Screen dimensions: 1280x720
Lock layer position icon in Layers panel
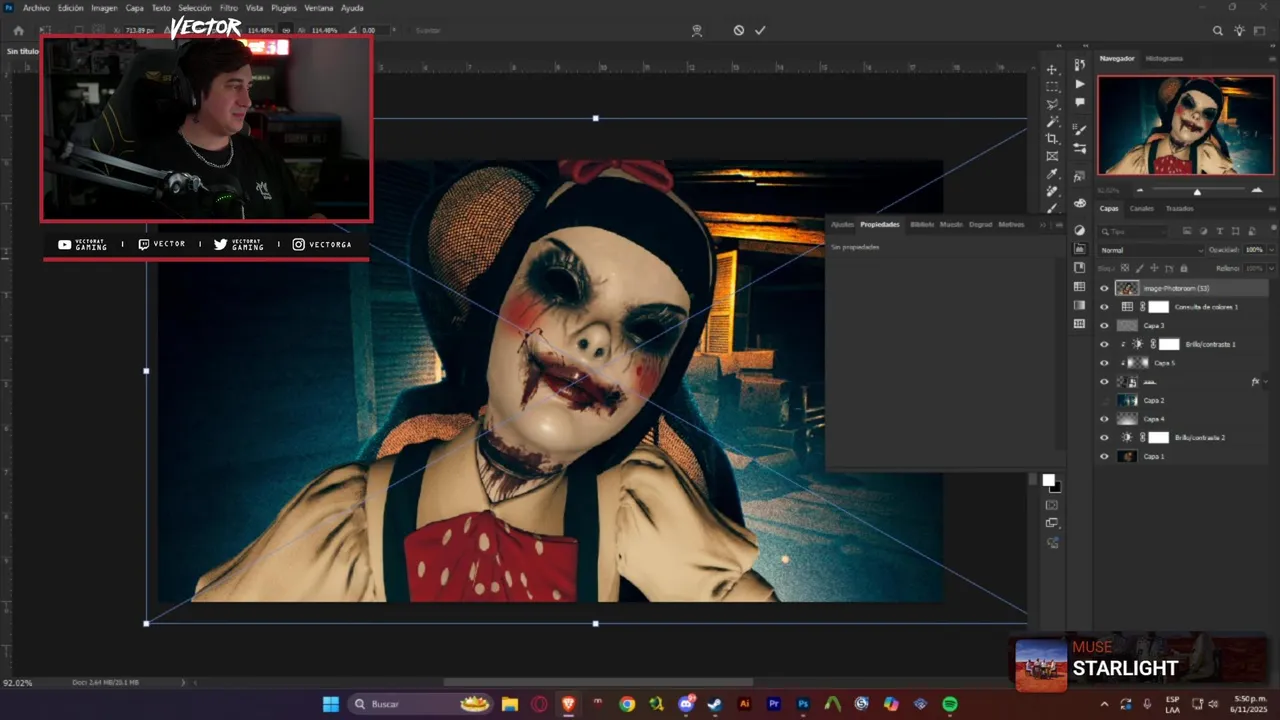tap(1154, 268)
